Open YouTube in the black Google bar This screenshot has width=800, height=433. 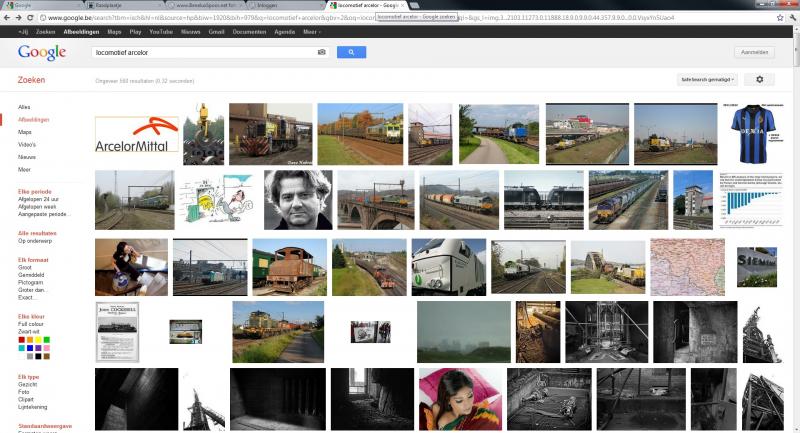(x=161, y=32)
